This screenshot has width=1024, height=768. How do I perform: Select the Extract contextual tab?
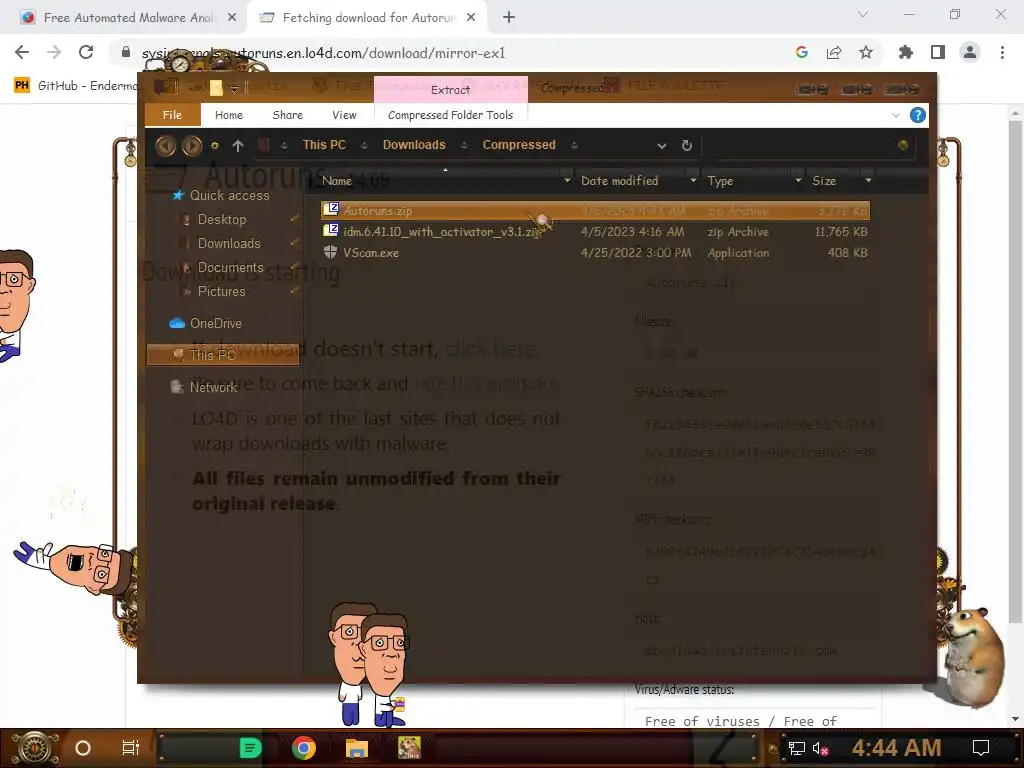pyautogui.click(x=451, y=89)
